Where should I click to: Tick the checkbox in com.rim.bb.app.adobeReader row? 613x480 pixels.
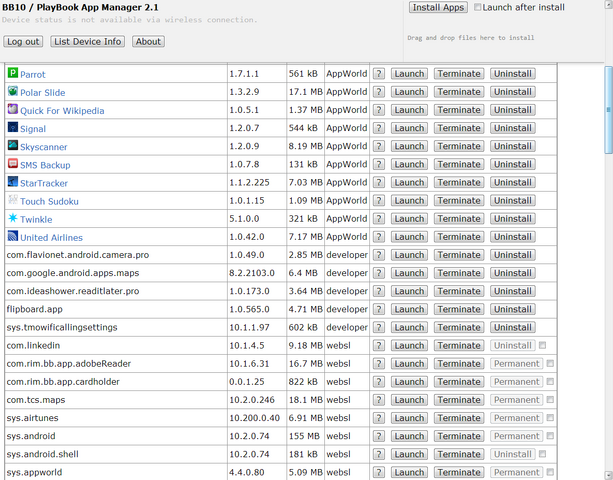point(550,363)
